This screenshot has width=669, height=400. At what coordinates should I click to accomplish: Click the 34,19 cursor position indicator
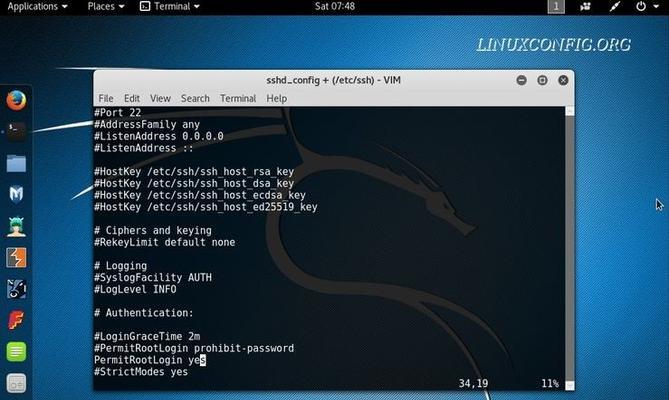point(473,384)
